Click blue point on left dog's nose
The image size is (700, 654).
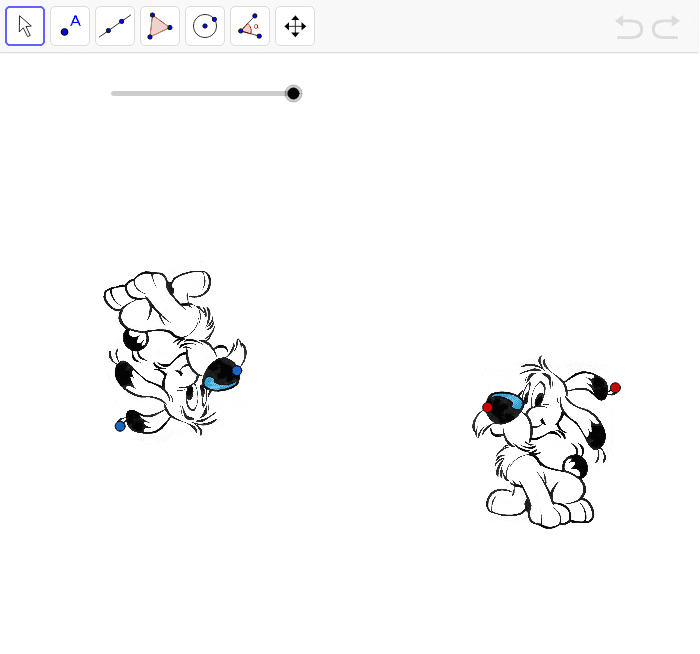[x=237, y=371]
